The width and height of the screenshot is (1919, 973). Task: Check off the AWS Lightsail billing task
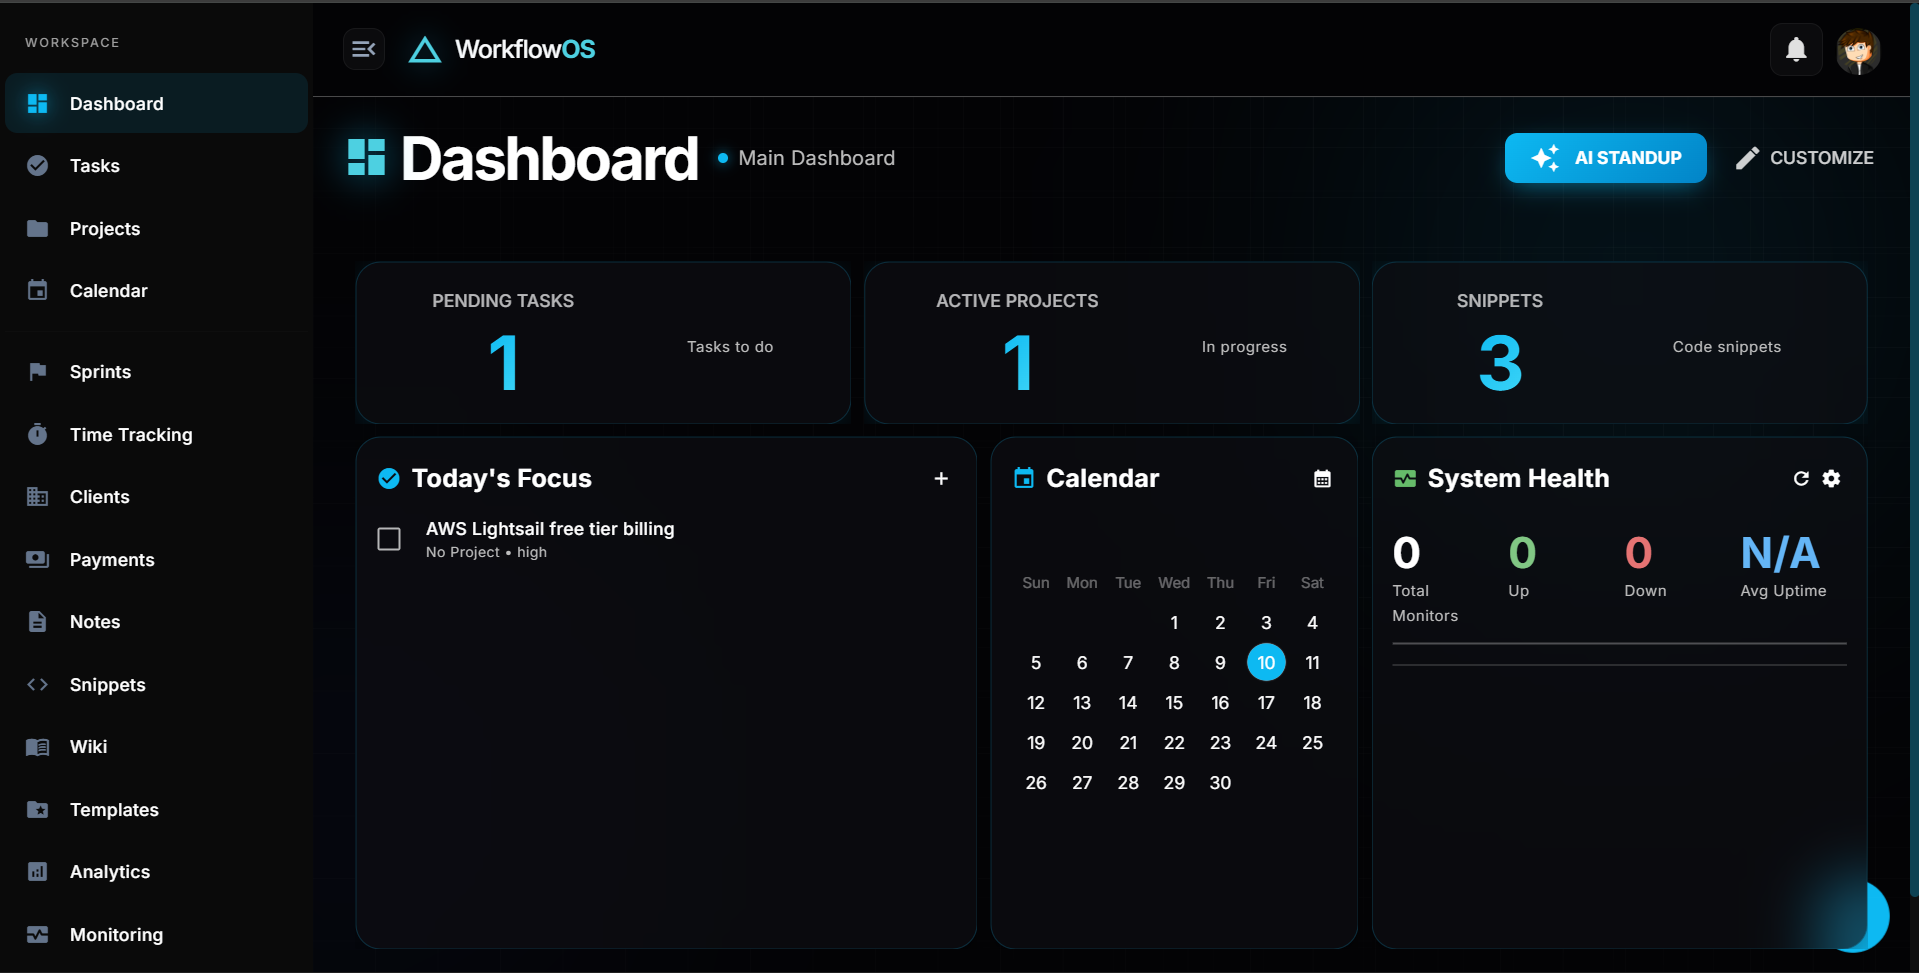[388, 539]
